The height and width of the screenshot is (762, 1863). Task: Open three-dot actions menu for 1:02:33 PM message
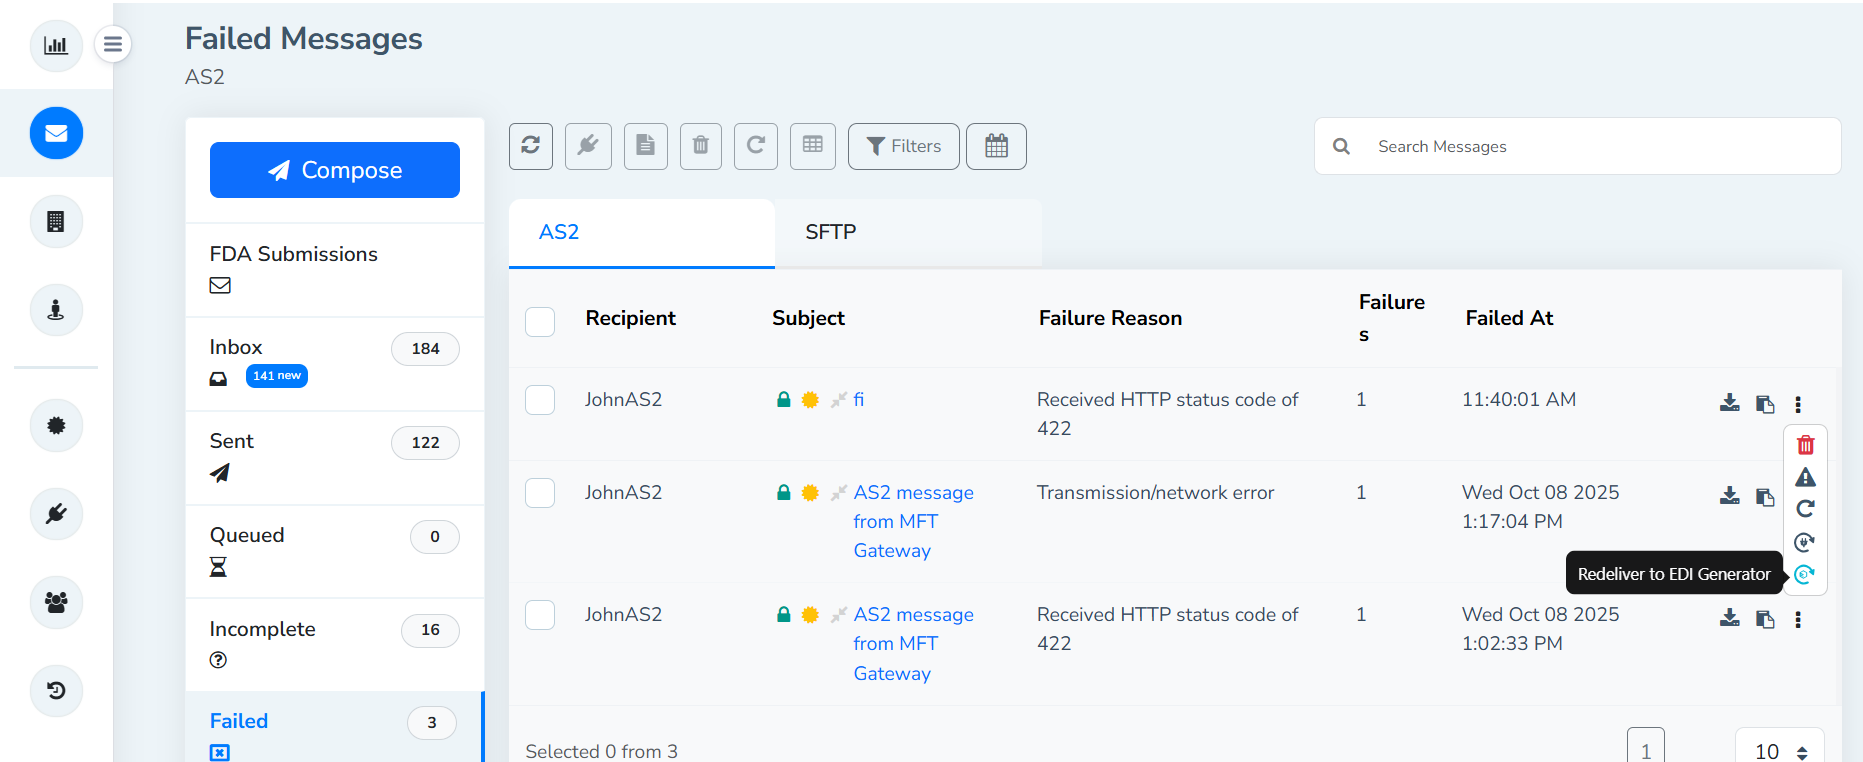[1798, 620]
